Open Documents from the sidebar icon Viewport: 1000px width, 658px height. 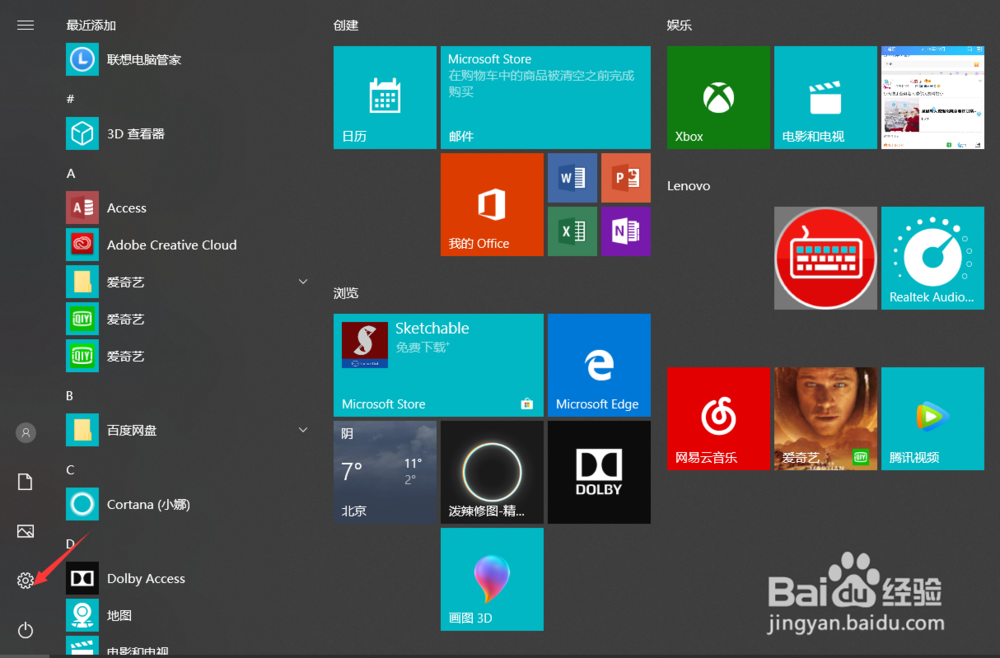point(26,482)
